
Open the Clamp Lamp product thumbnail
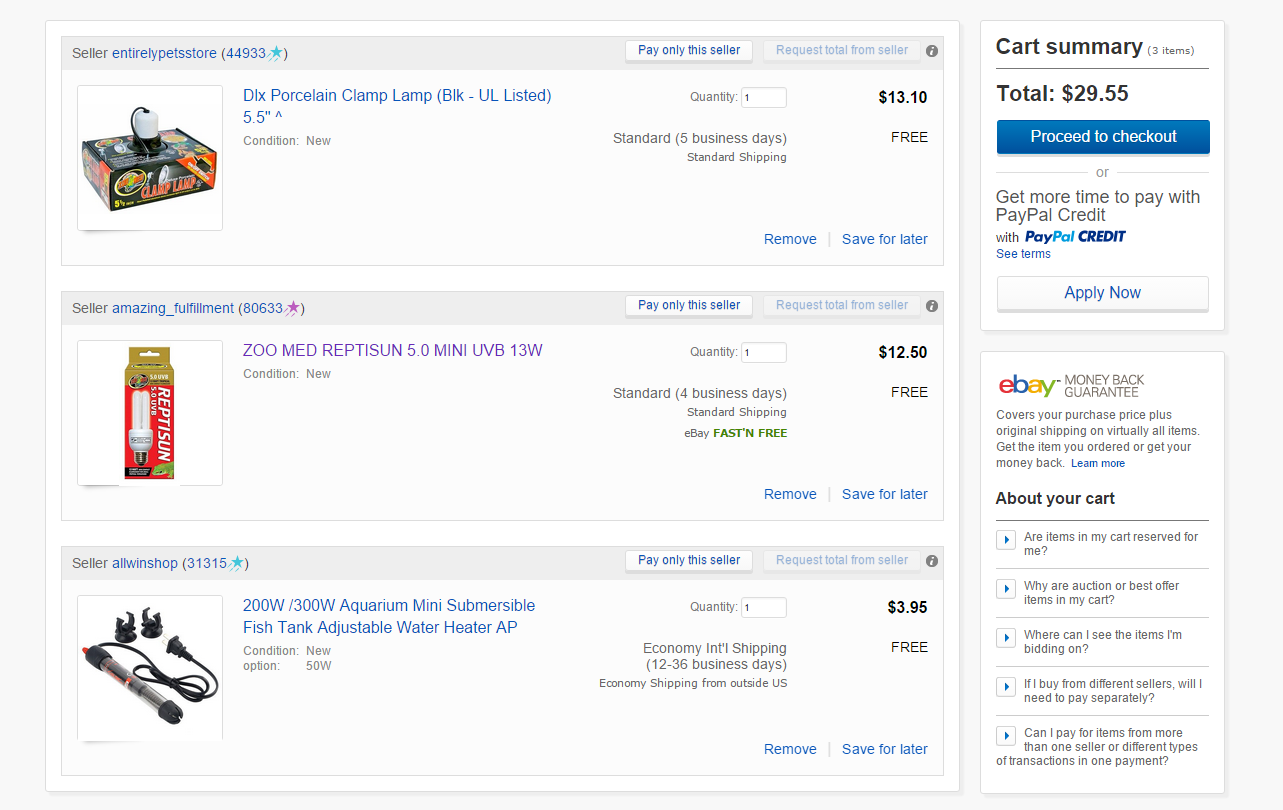point(150,158)
